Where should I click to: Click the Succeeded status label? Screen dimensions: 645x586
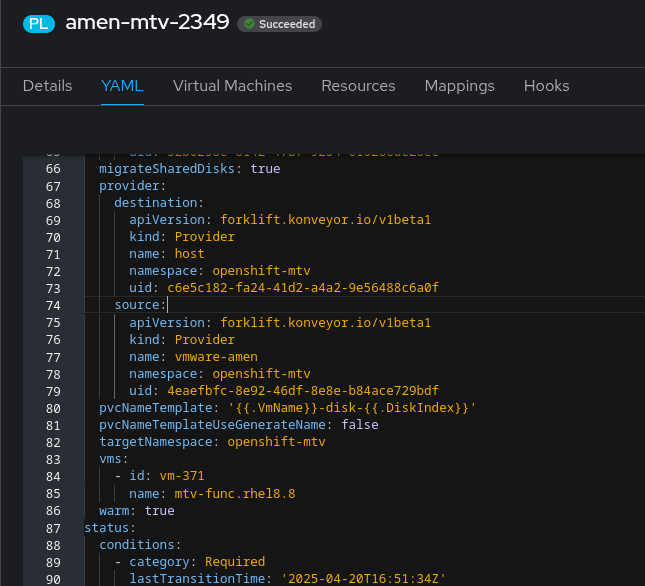tap(287, 24)
